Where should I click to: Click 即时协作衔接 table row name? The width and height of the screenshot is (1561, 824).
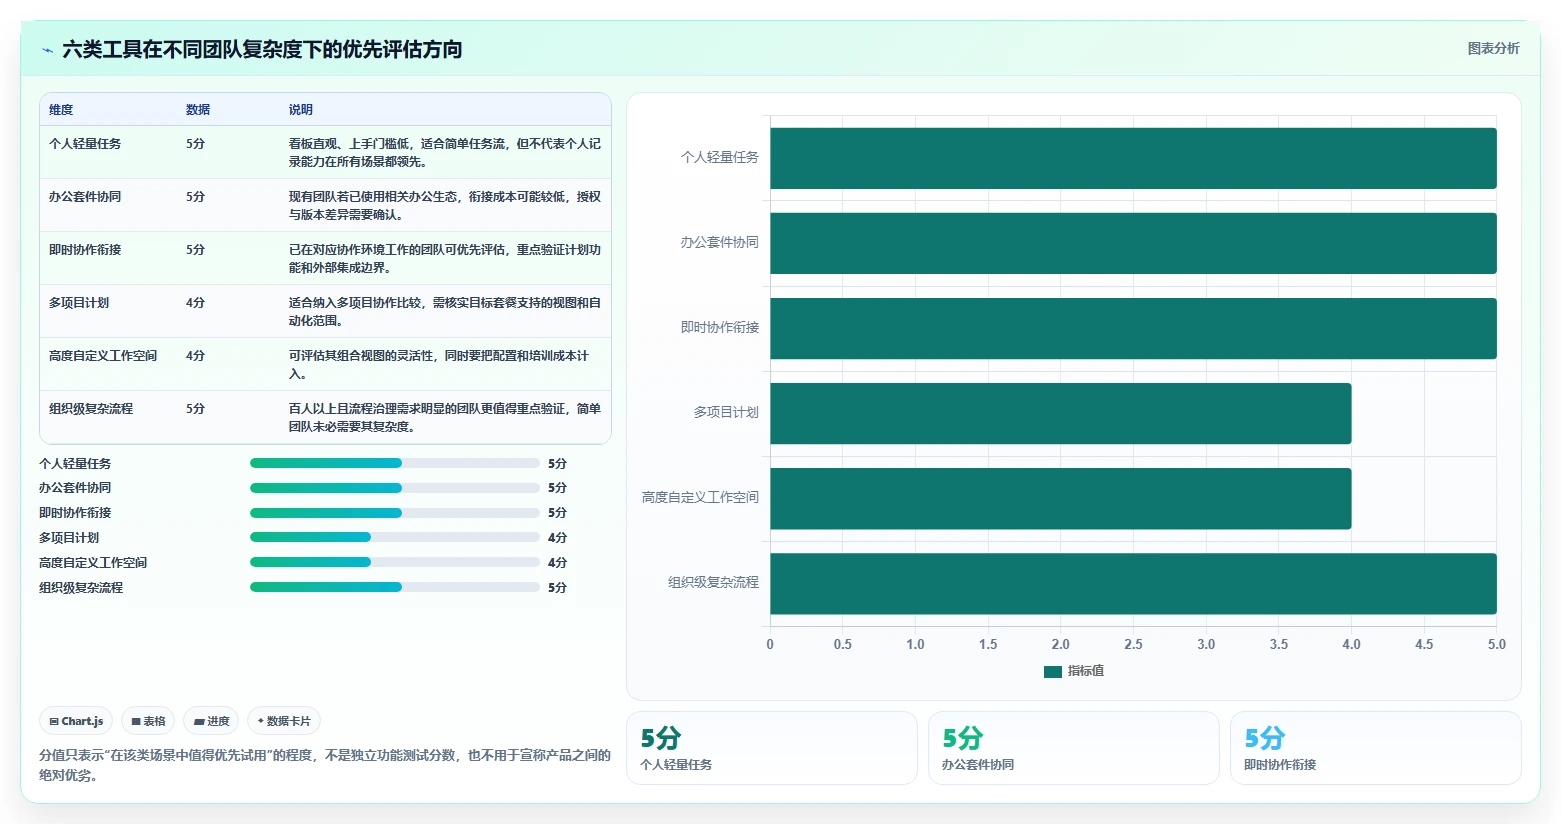tap(85, 250)
